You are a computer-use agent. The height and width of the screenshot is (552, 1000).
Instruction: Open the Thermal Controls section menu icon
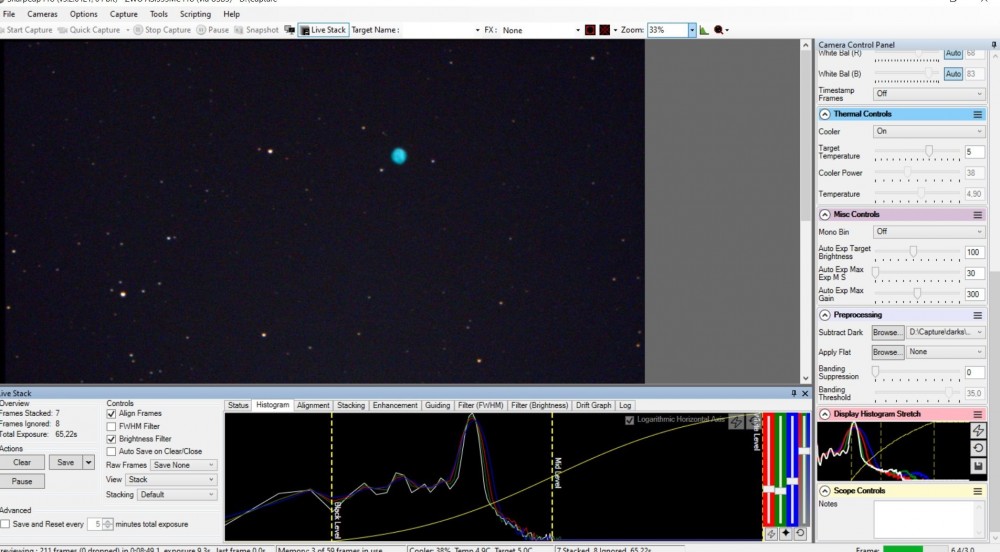coord(977,114)
